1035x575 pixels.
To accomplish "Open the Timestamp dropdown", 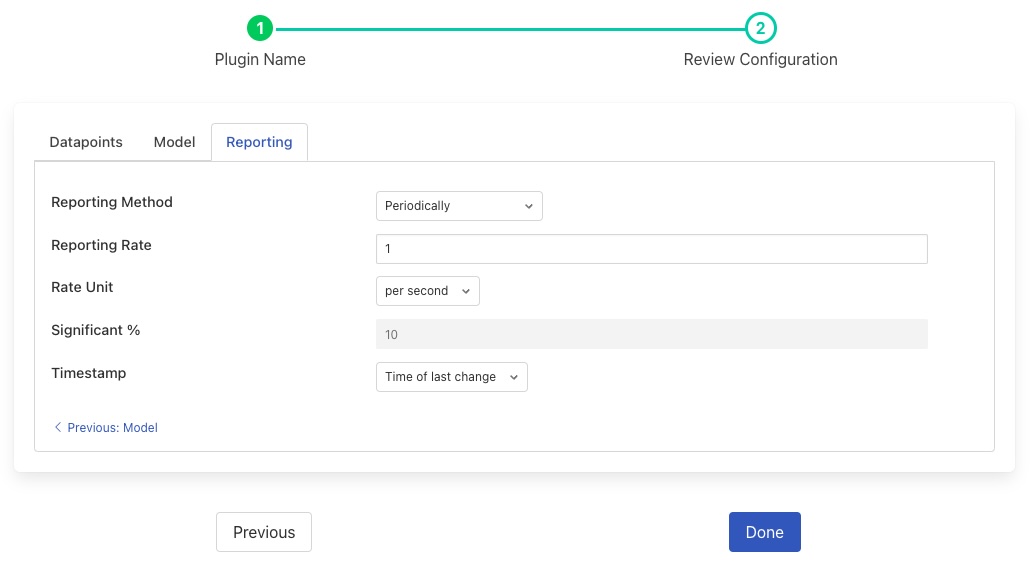I will [x=451, y=377].
